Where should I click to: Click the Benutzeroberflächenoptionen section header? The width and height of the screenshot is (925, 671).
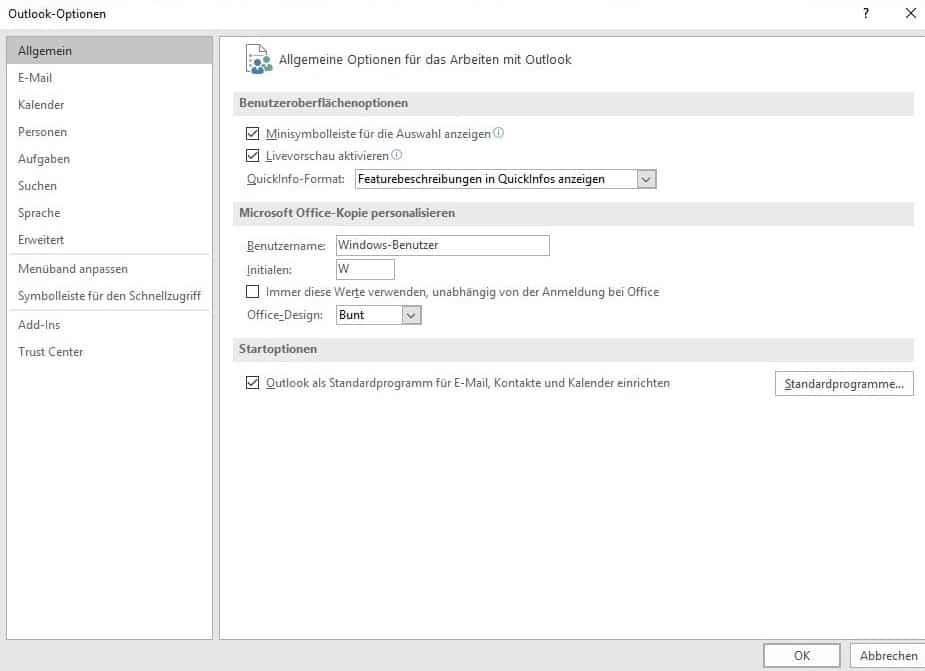pyautogui.click(x=323, y=103)
